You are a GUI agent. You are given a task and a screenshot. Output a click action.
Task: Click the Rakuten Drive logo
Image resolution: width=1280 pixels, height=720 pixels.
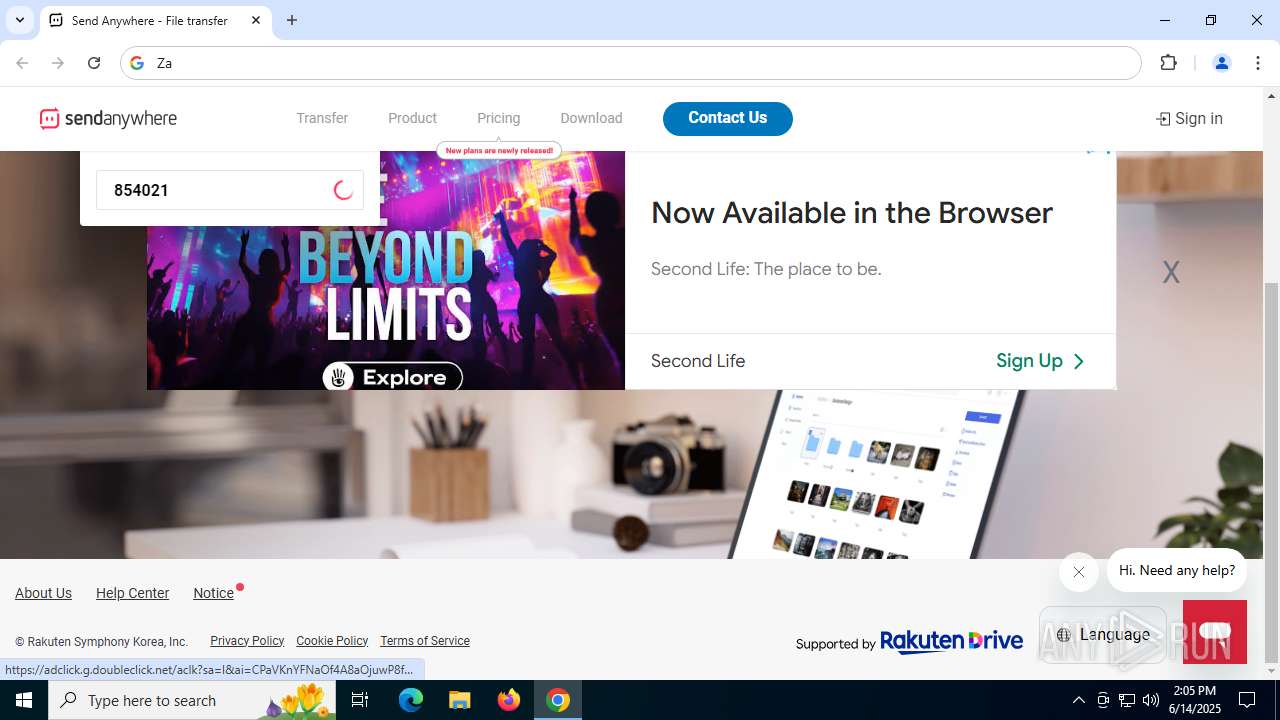(951, 641)
